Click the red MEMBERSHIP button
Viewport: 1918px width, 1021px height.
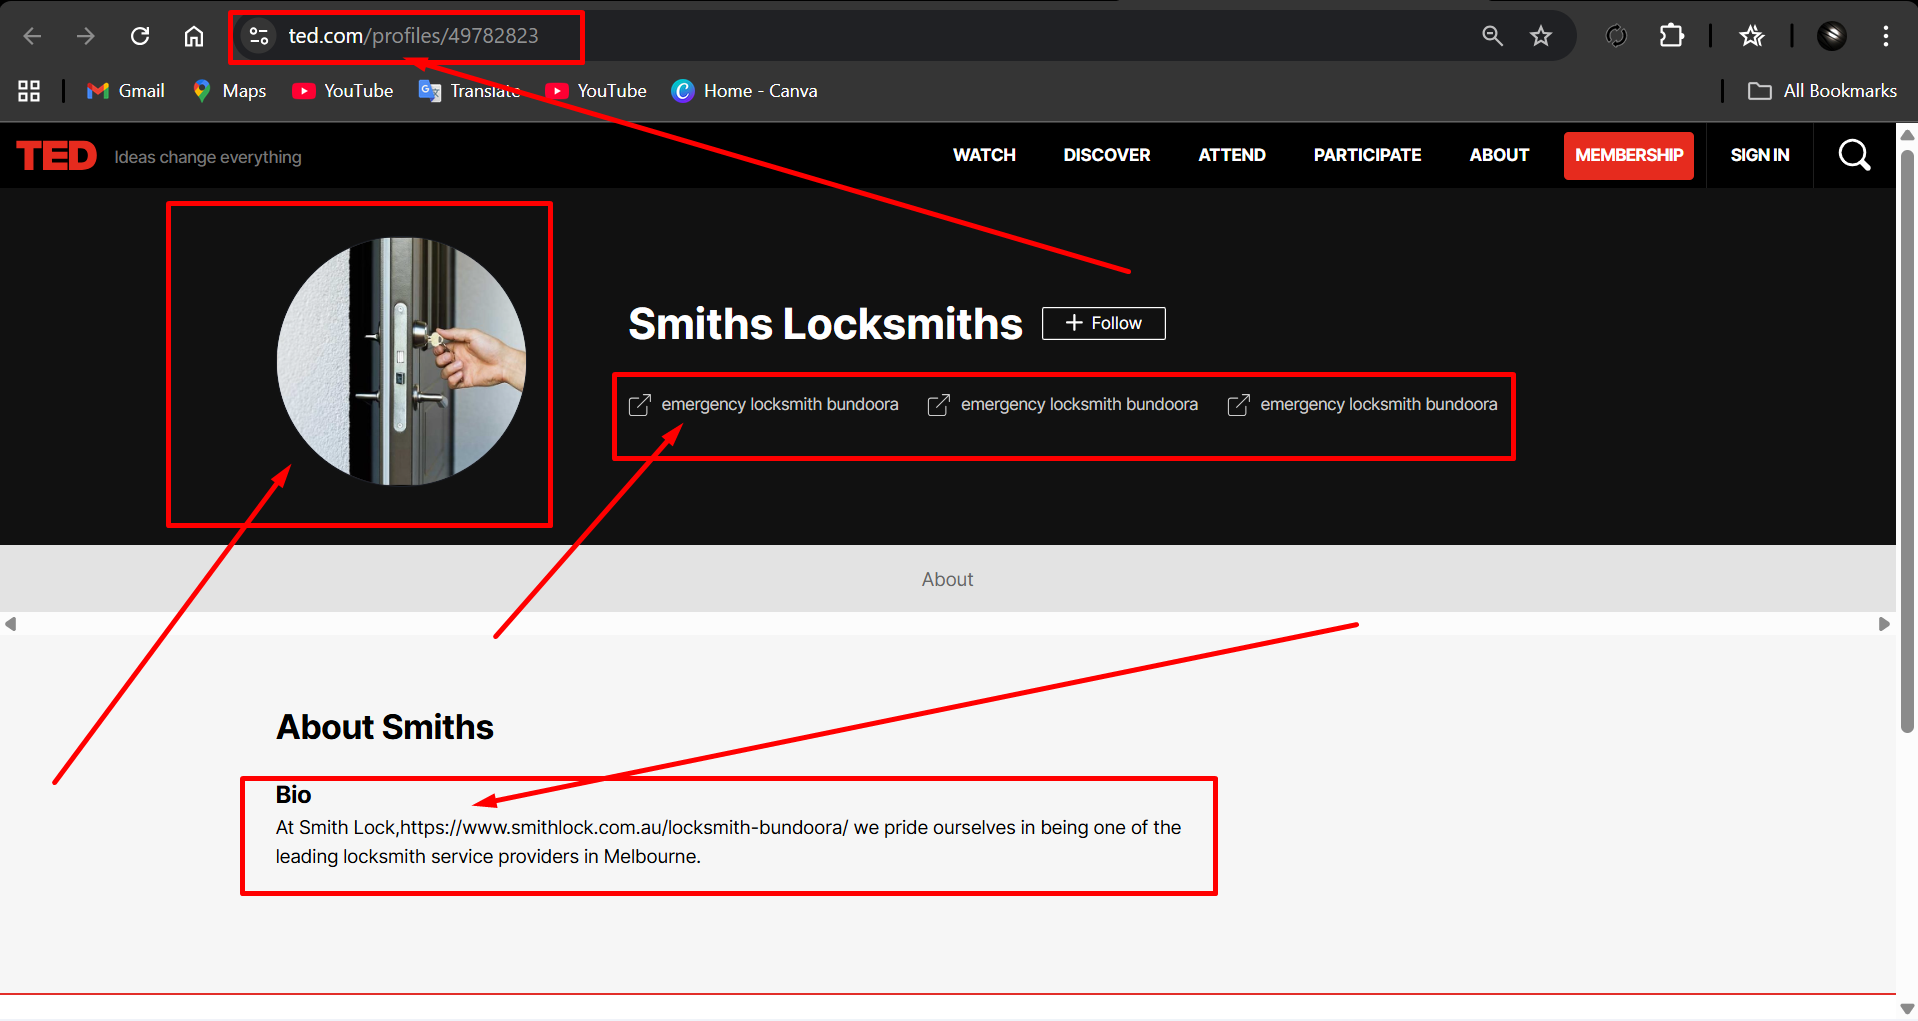pos(1628,155)
